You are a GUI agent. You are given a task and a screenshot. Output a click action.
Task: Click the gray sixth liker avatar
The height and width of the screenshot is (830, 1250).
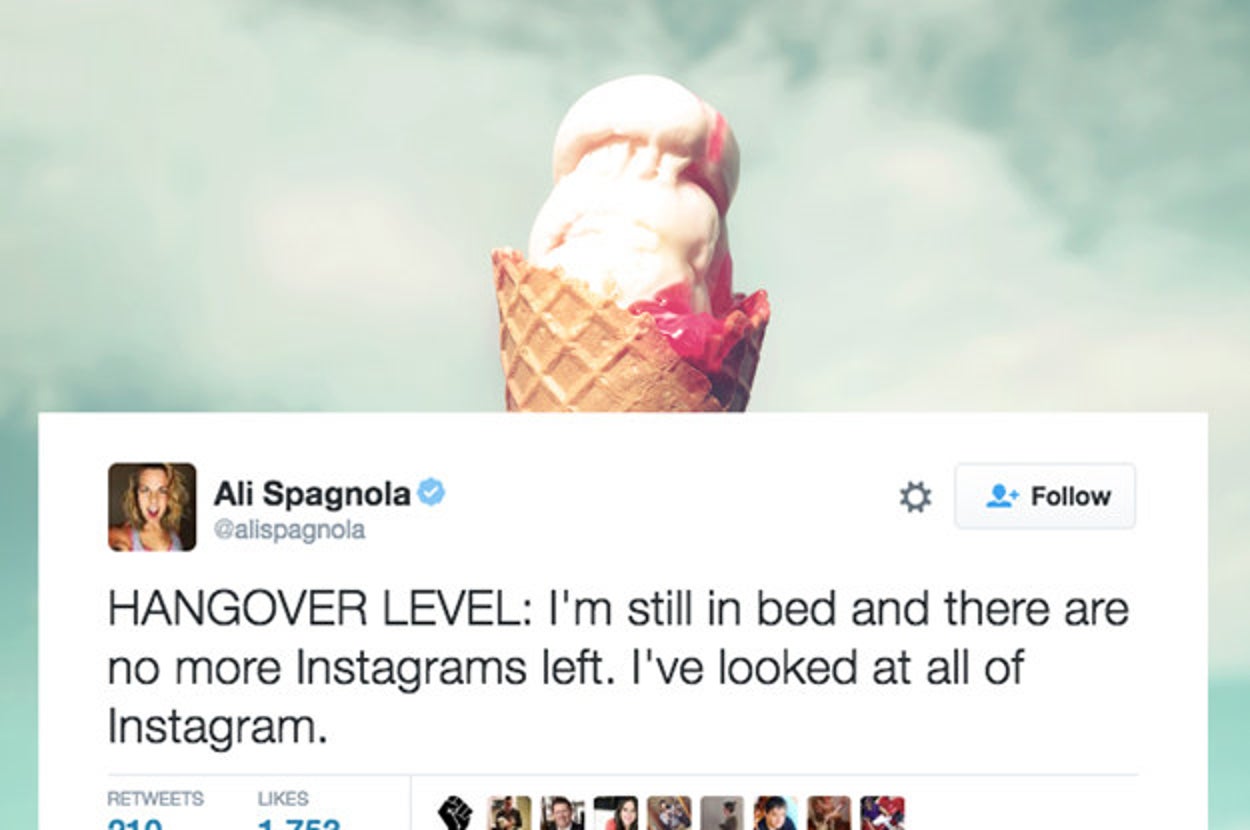pos(722,813)
